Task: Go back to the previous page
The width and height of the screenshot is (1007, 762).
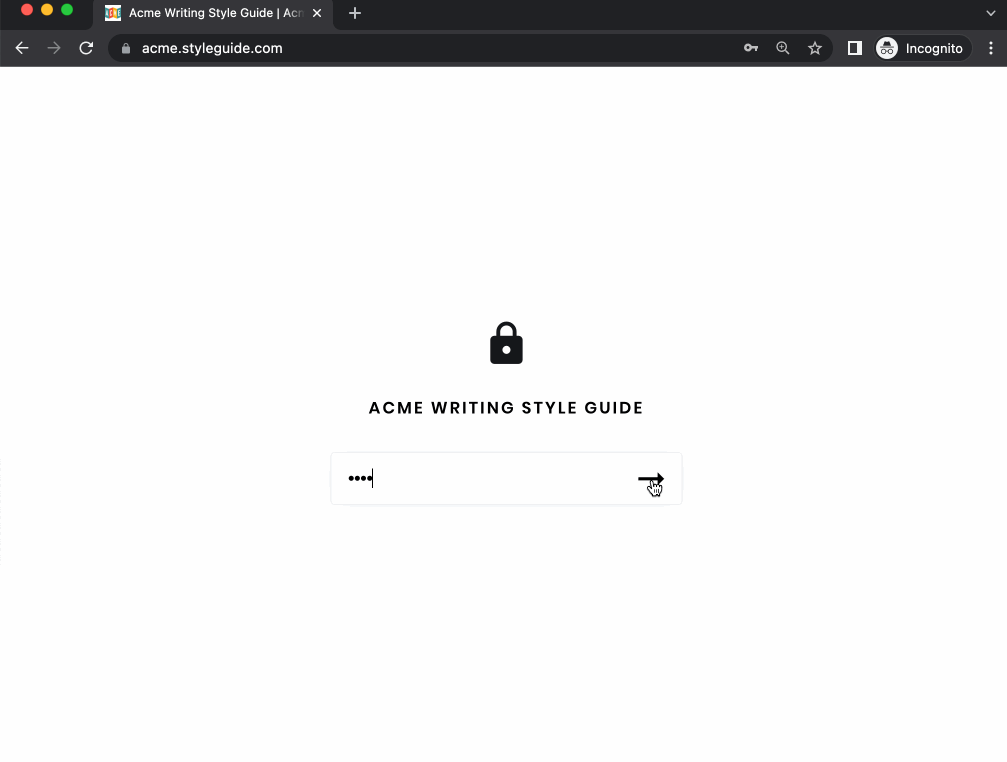Action: coord(22,48)
